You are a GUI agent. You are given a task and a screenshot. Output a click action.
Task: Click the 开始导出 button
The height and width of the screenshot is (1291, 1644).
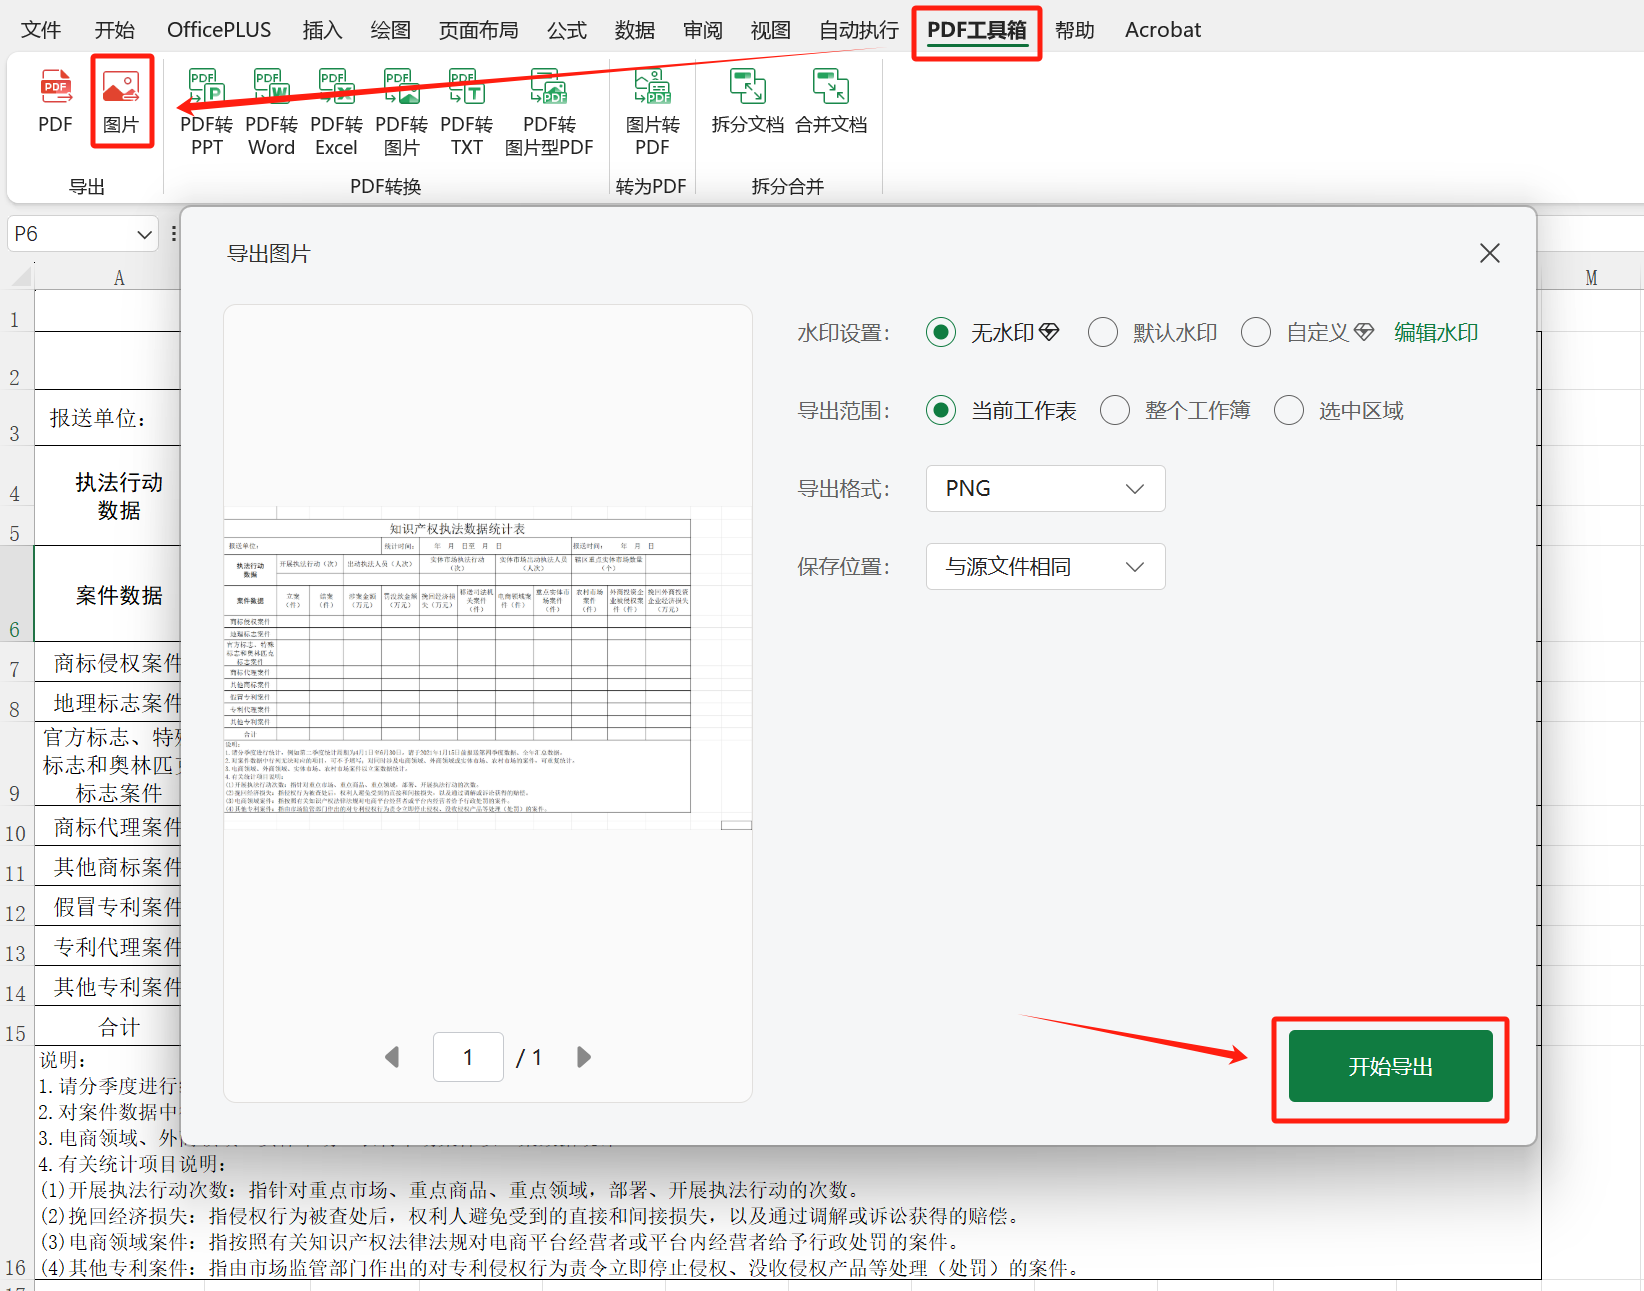click(1390, 1066)
